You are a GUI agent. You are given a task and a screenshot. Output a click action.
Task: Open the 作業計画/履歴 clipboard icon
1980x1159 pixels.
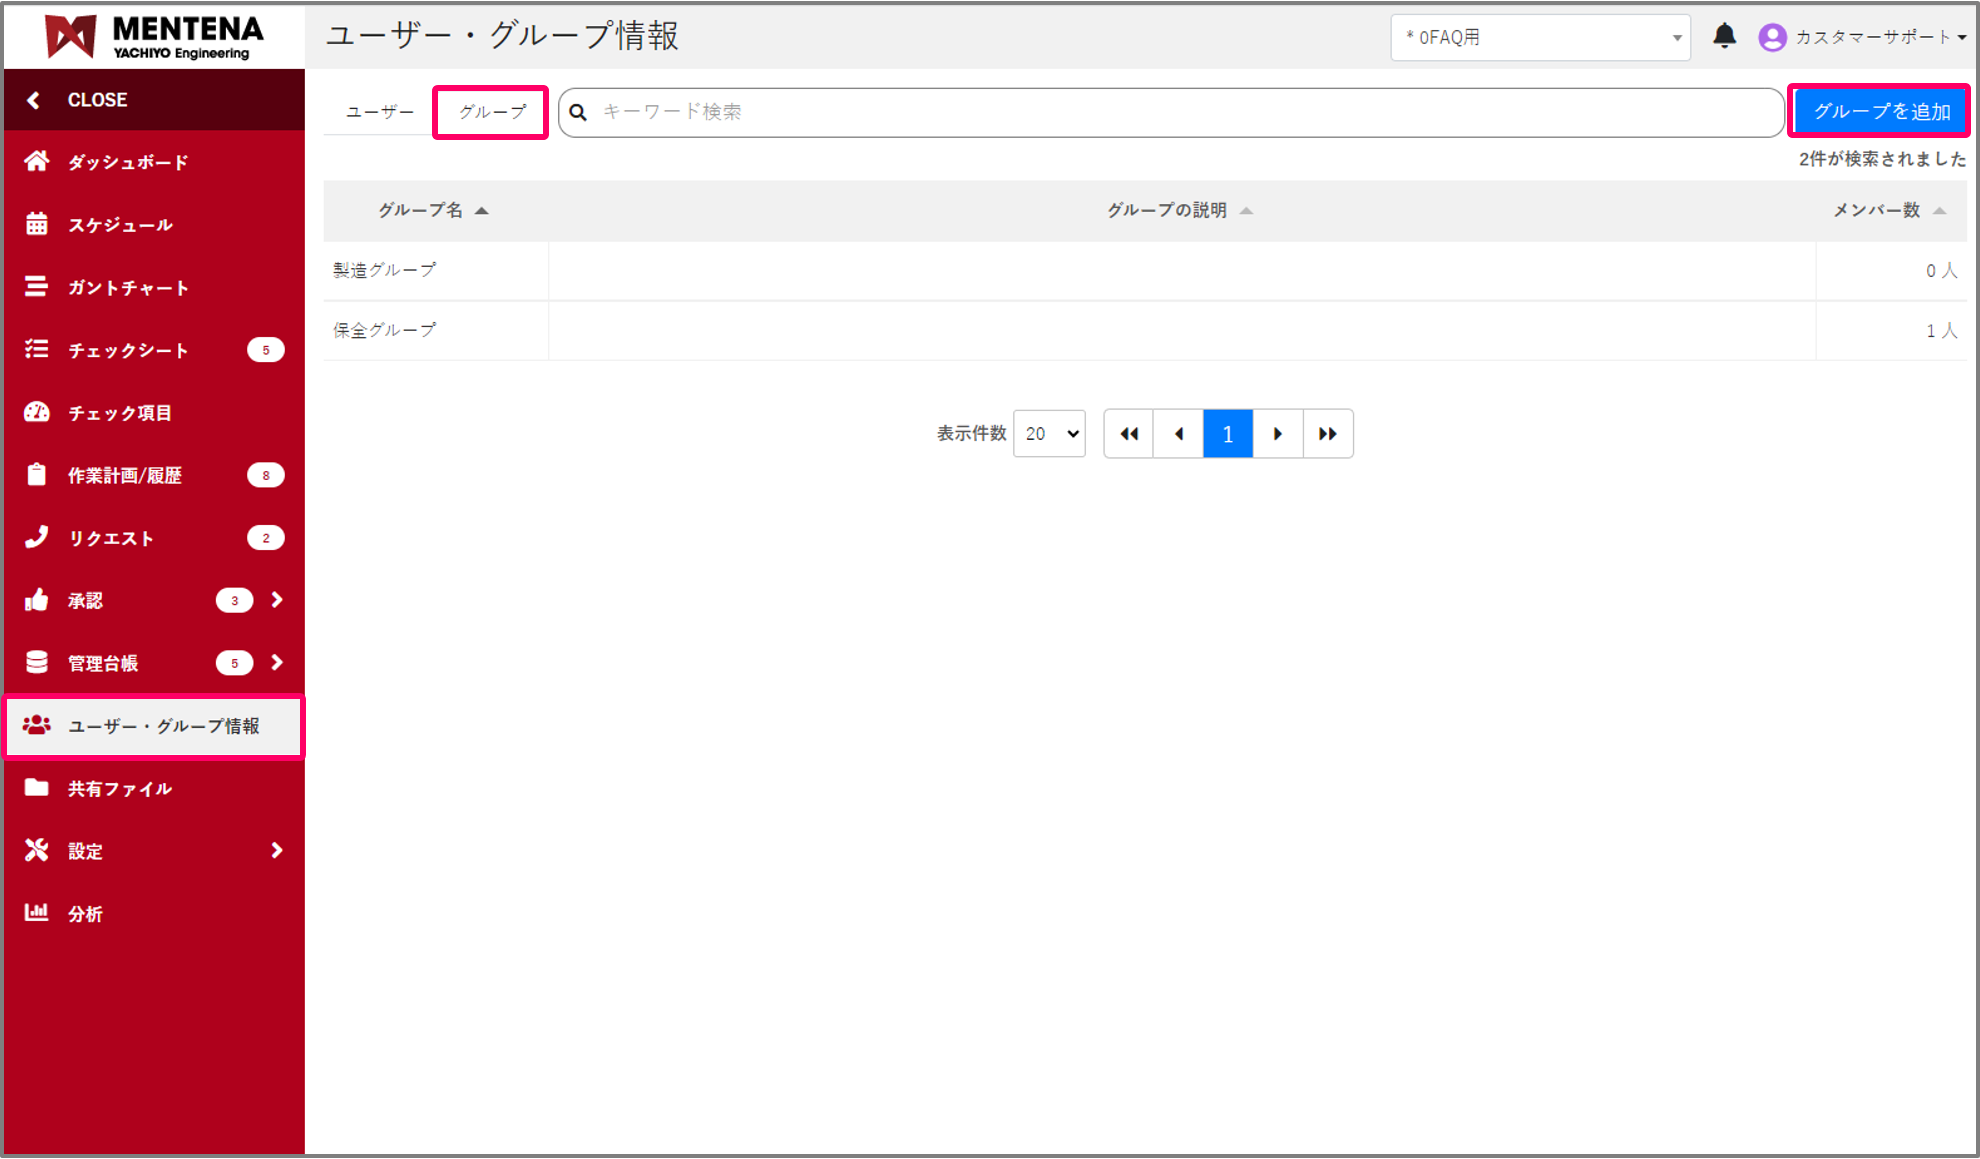click(37, 475)
